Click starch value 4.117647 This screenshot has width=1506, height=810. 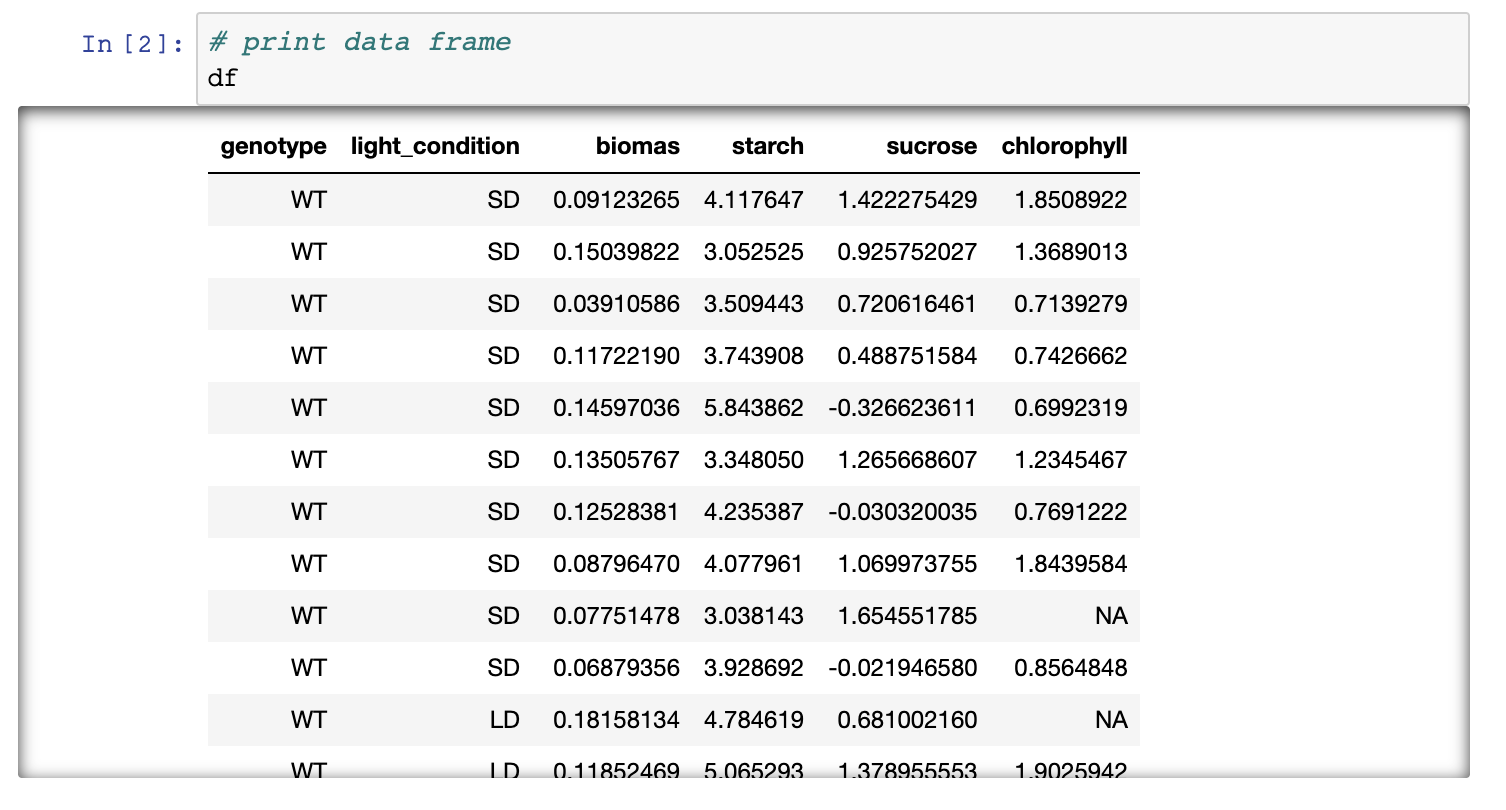click(754, 200)
